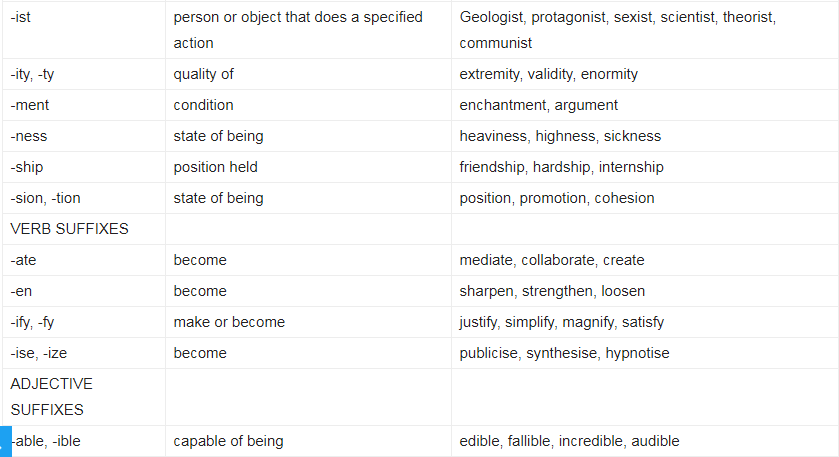Image resolution: width=839 pixels, height=457 pixels.
Task: Click the 'quality of' meaning cell
Action: coord(308,74)
